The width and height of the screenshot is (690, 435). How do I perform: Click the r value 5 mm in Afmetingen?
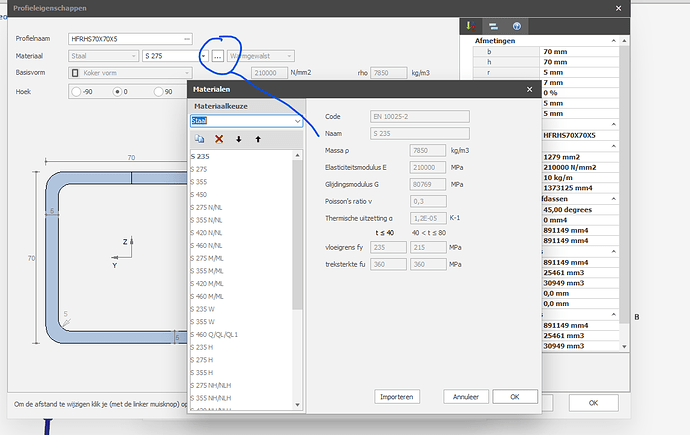(x=580, y=72)
